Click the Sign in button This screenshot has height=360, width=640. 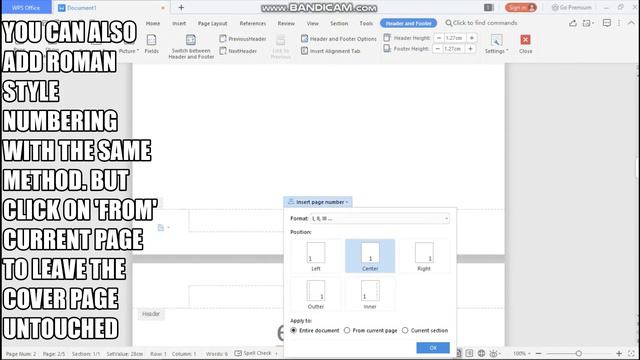[521, 7]
